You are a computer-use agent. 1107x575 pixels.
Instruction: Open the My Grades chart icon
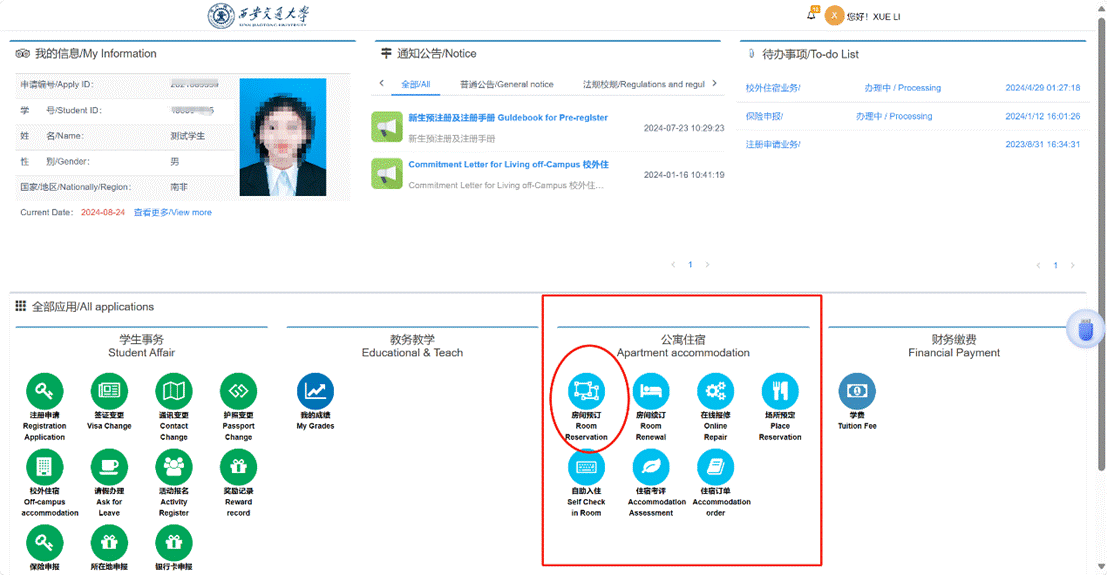click(316, 392)
